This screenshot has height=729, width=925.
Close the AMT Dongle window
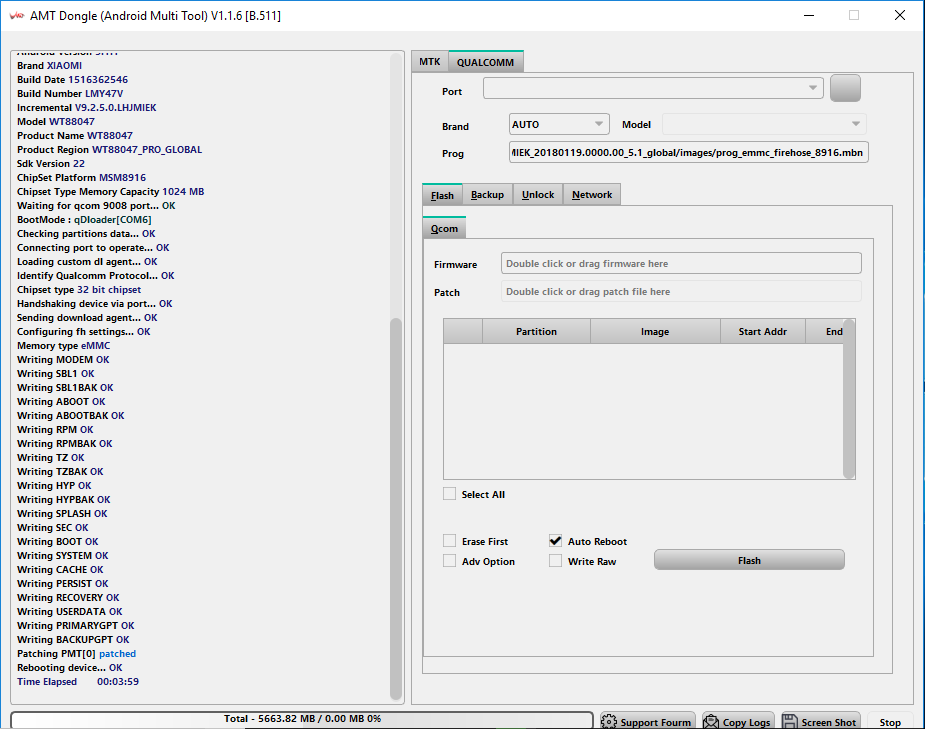coord(900,15)
